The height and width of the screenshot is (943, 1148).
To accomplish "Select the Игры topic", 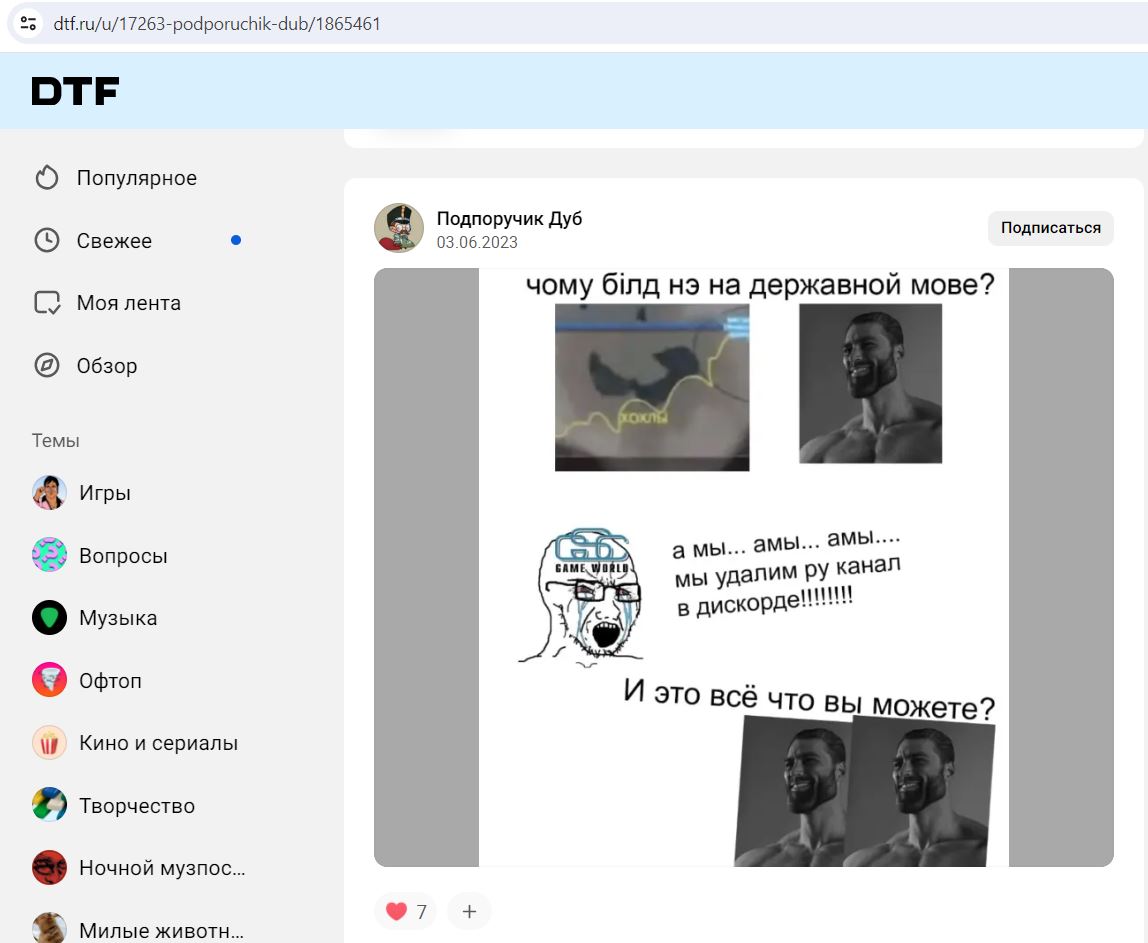I will click(105, 493).
